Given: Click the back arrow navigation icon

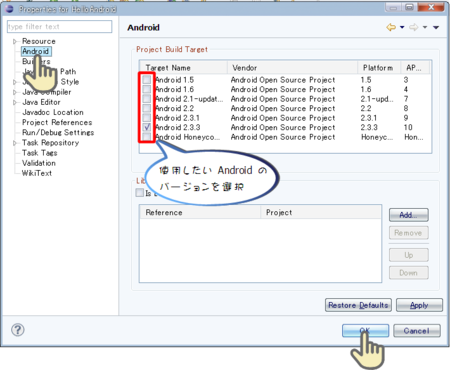Looking at the screenshot, I should click(391, 27).
